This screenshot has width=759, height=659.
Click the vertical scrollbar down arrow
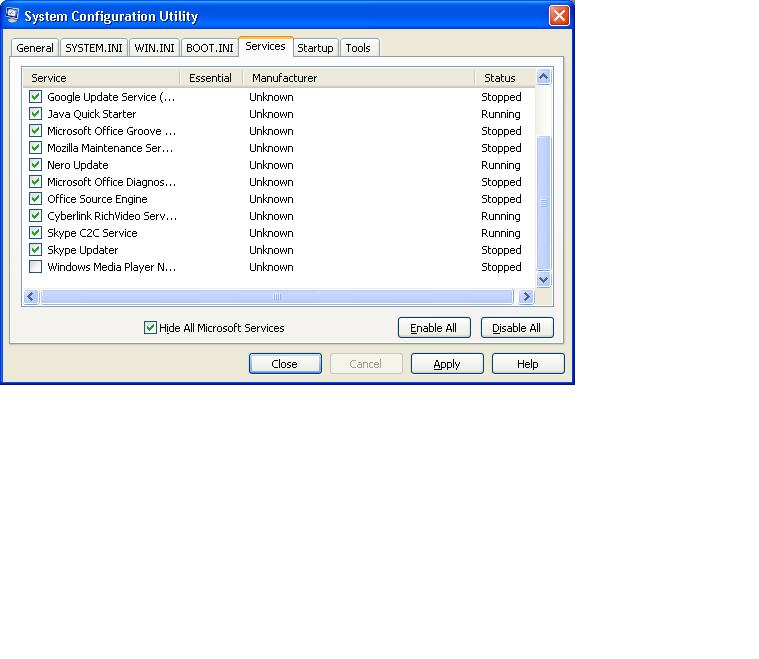[544, 279]
